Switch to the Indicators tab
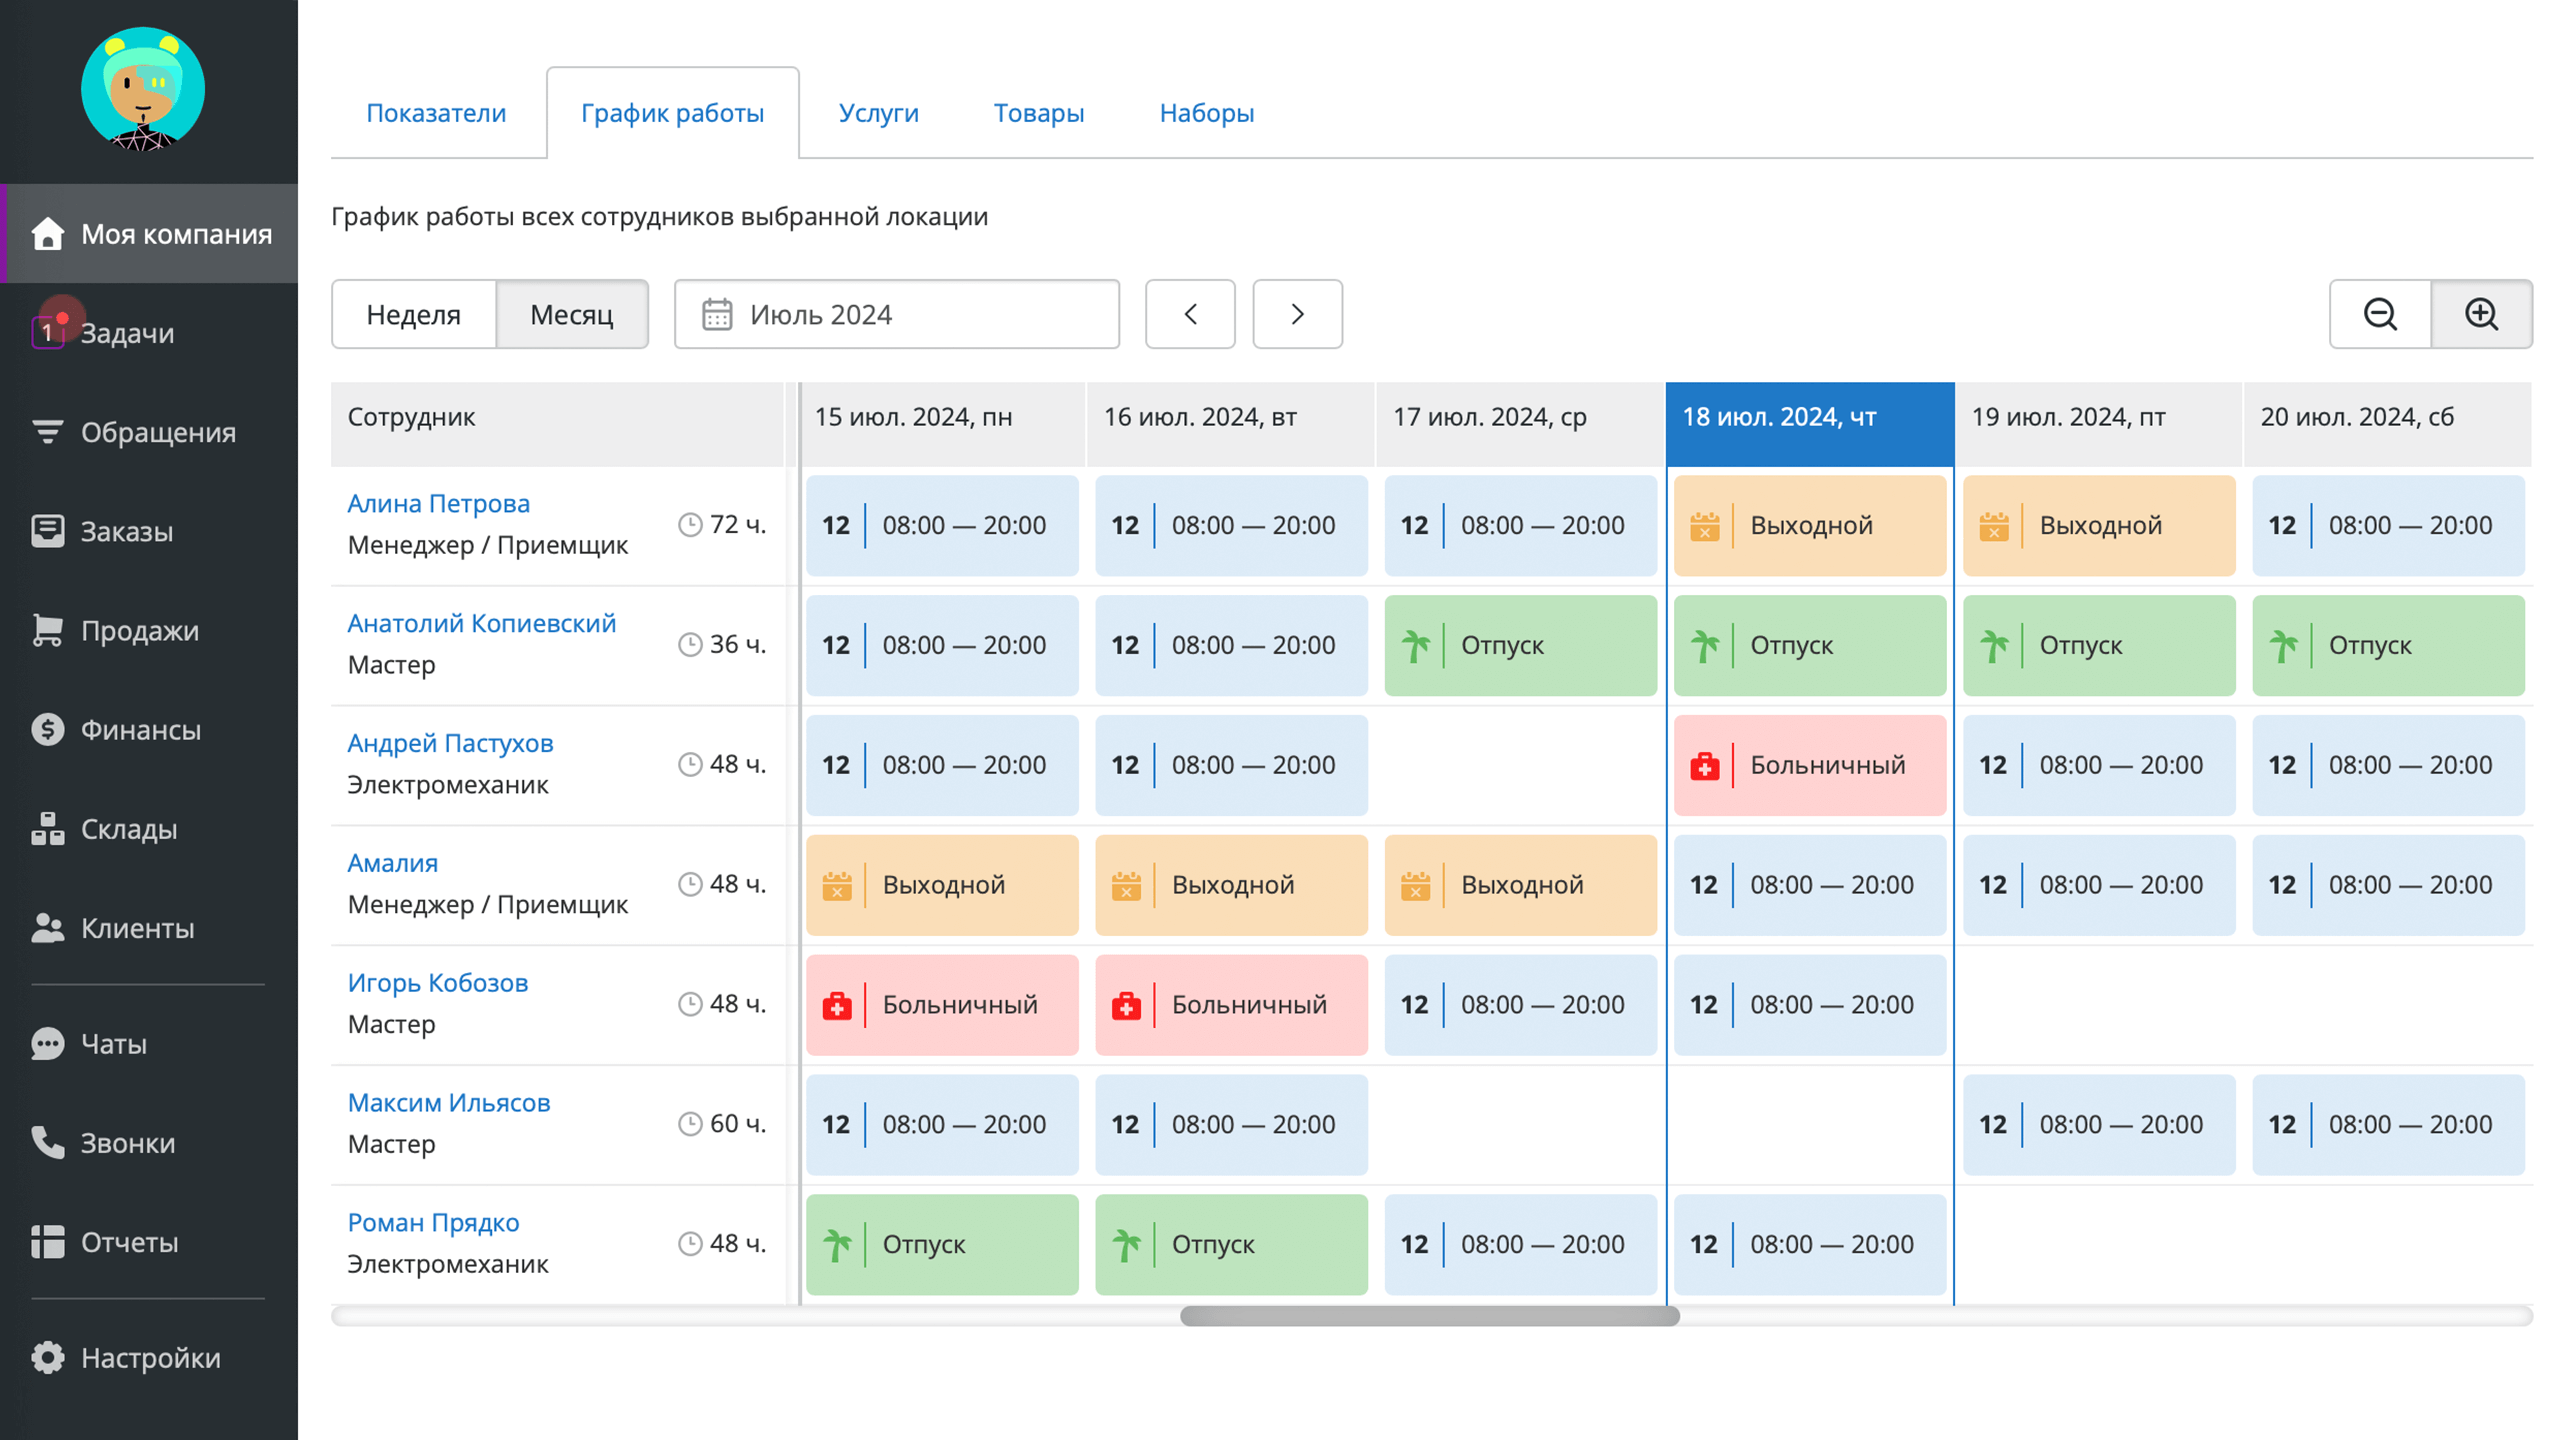 coord(436,113)
